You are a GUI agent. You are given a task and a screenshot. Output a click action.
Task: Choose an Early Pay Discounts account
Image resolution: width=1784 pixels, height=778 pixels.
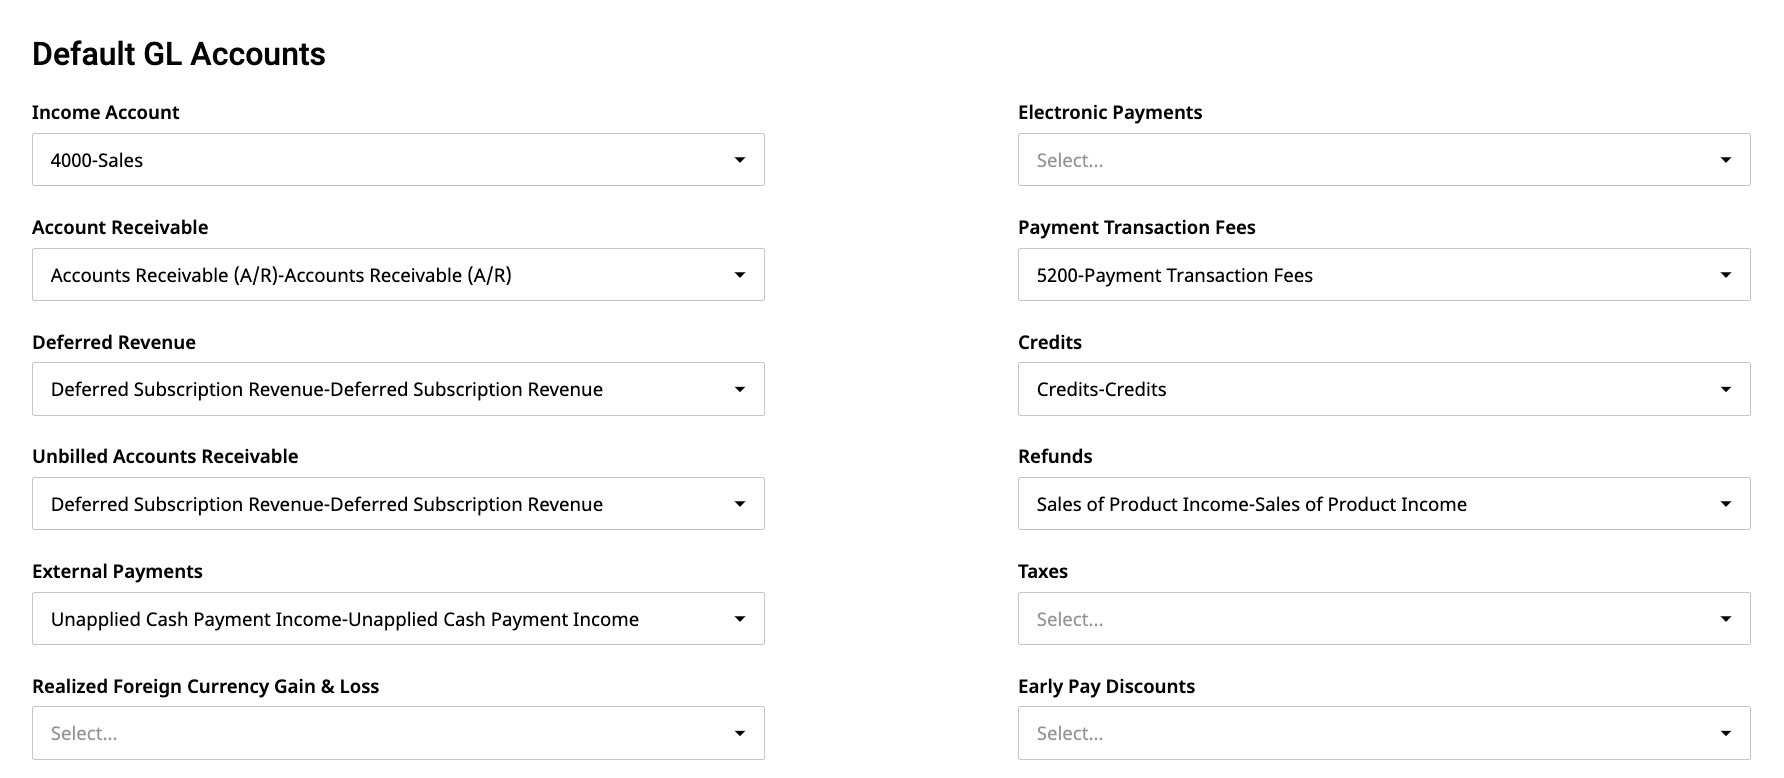pyautogui.click(x=1384, y=733)
